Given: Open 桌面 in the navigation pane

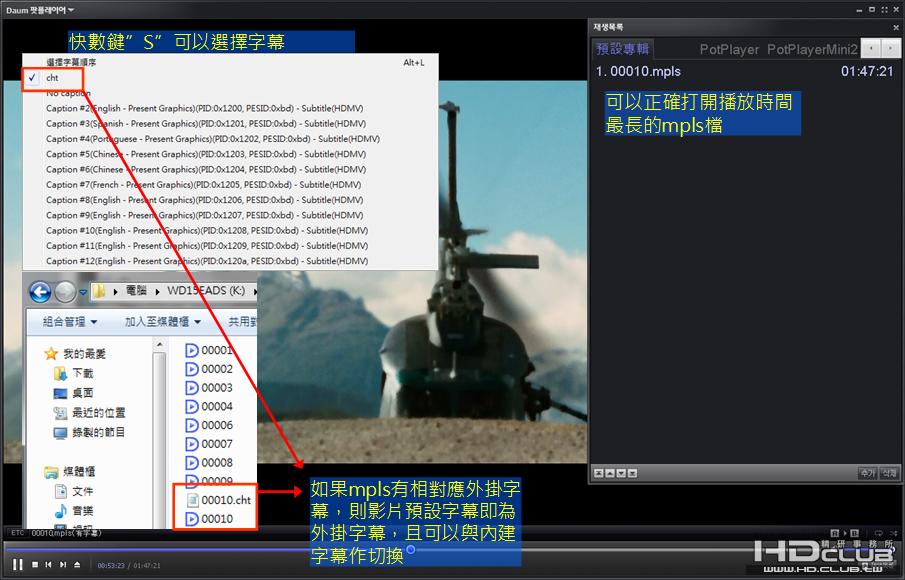Looking at the screenshot, I should pyautogui.click(x=73, y=393).
